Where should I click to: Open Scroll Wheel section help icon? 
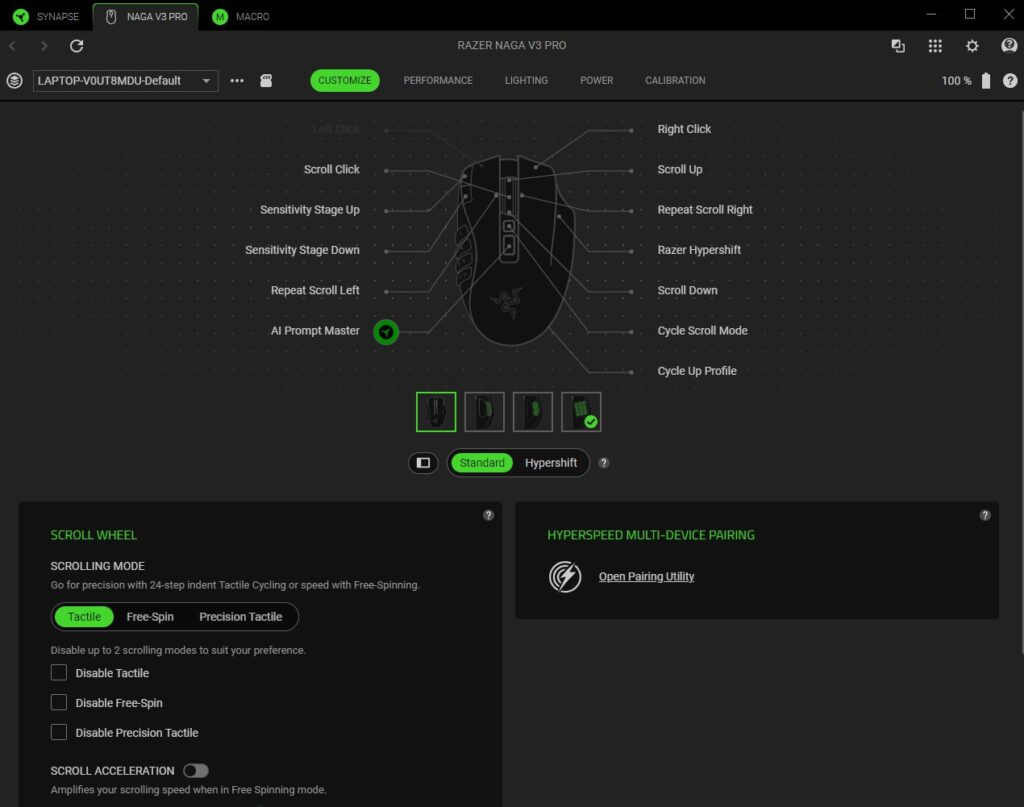point(488,515)
